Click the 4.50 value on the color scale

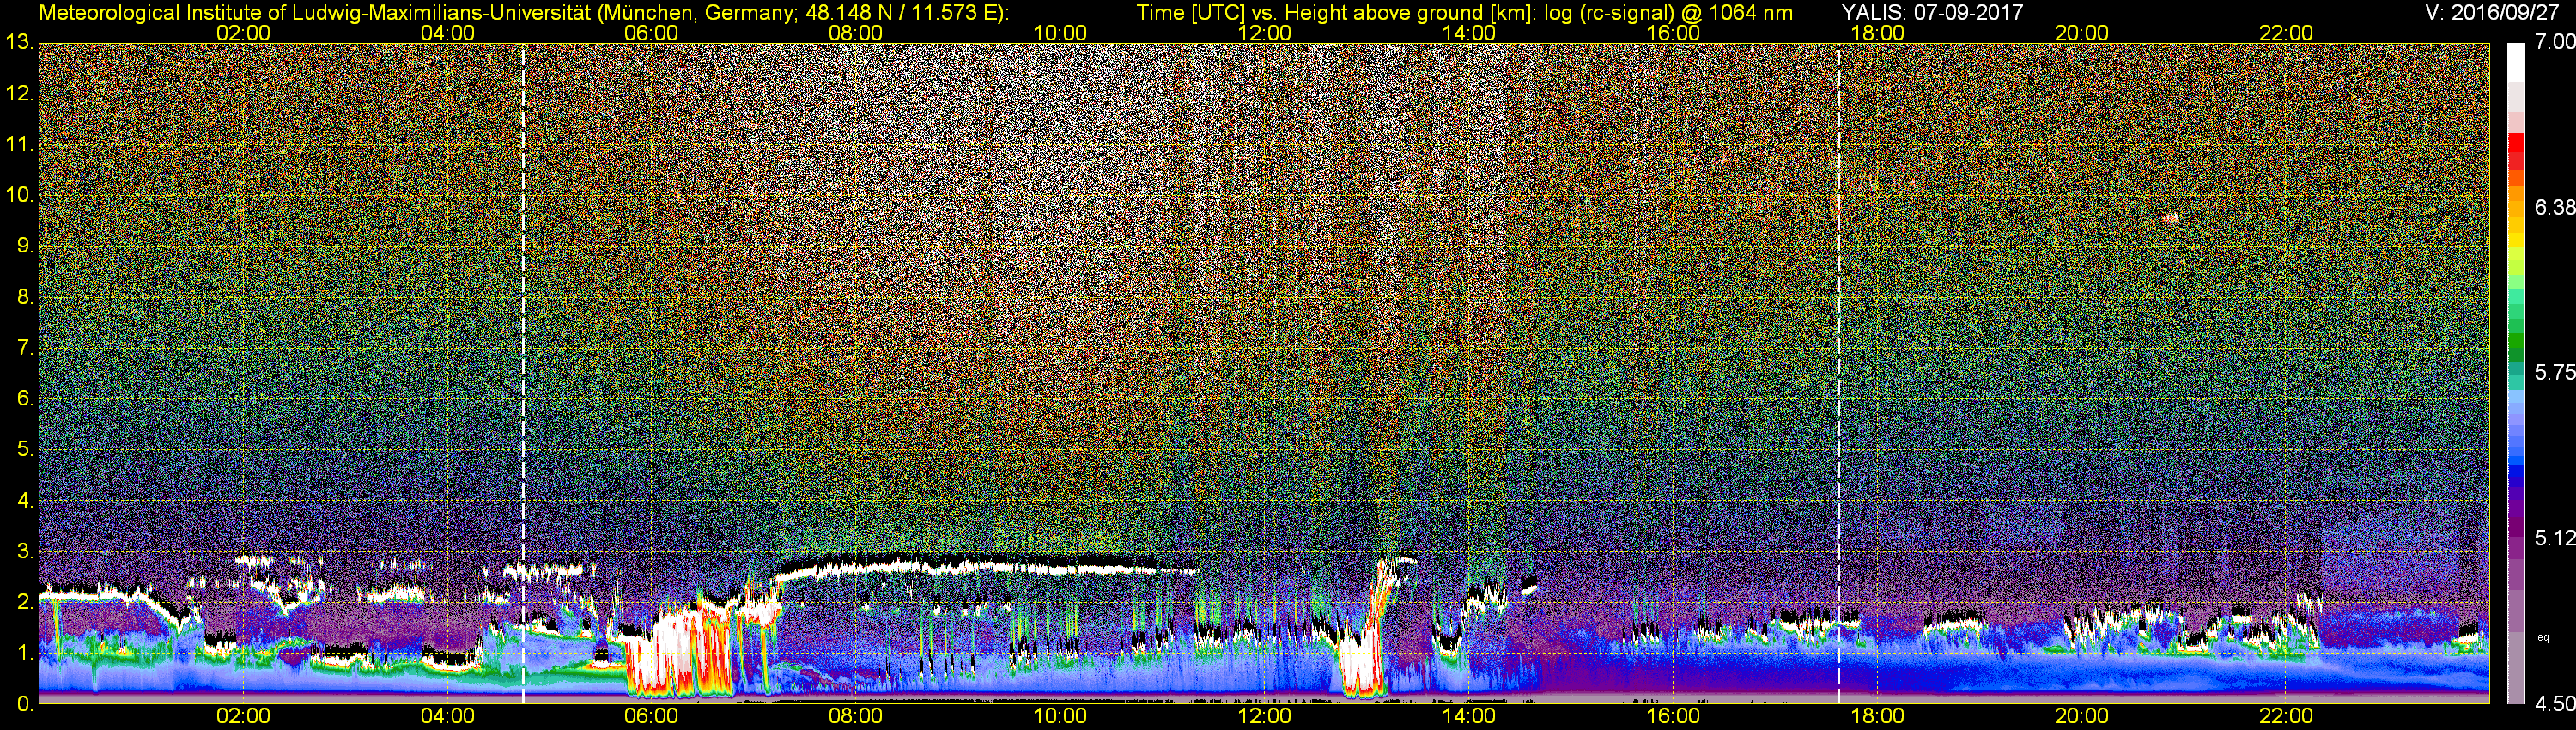[x=2554, y=704]
